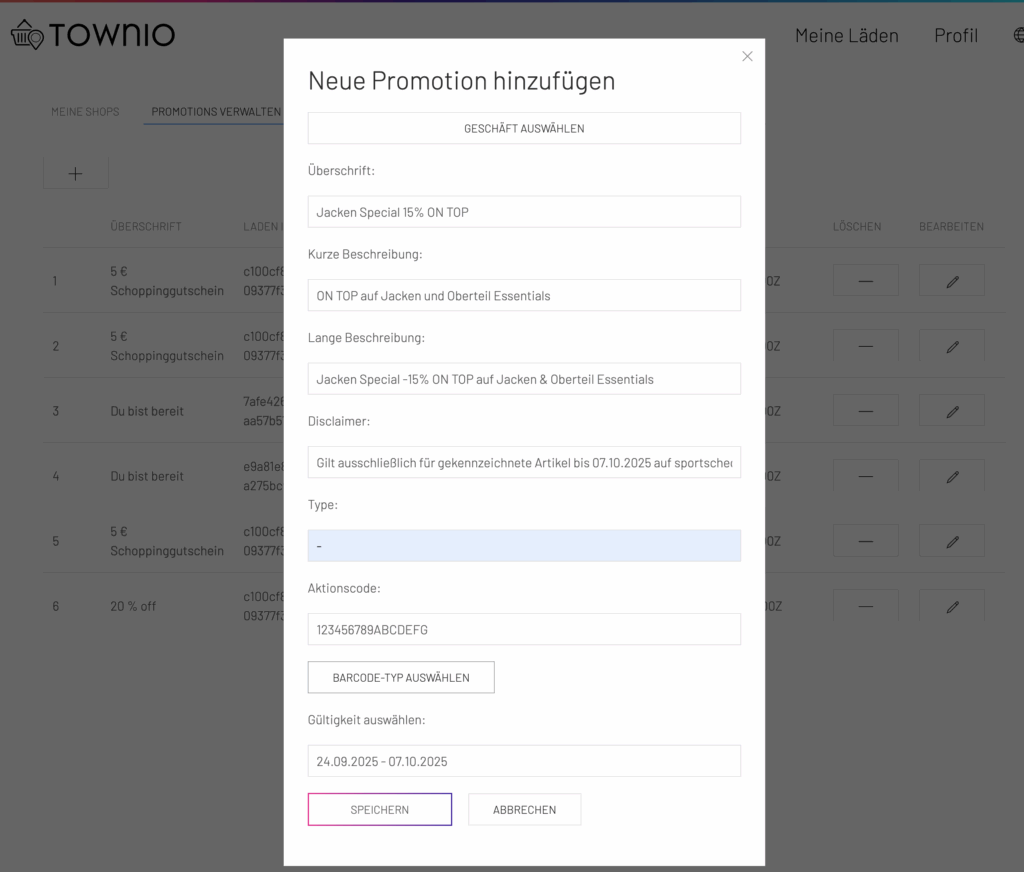Edit row 3 with pencil icon
This screenshot has width=1024, height=872.
pyautogui.click(x=951, y=411)
